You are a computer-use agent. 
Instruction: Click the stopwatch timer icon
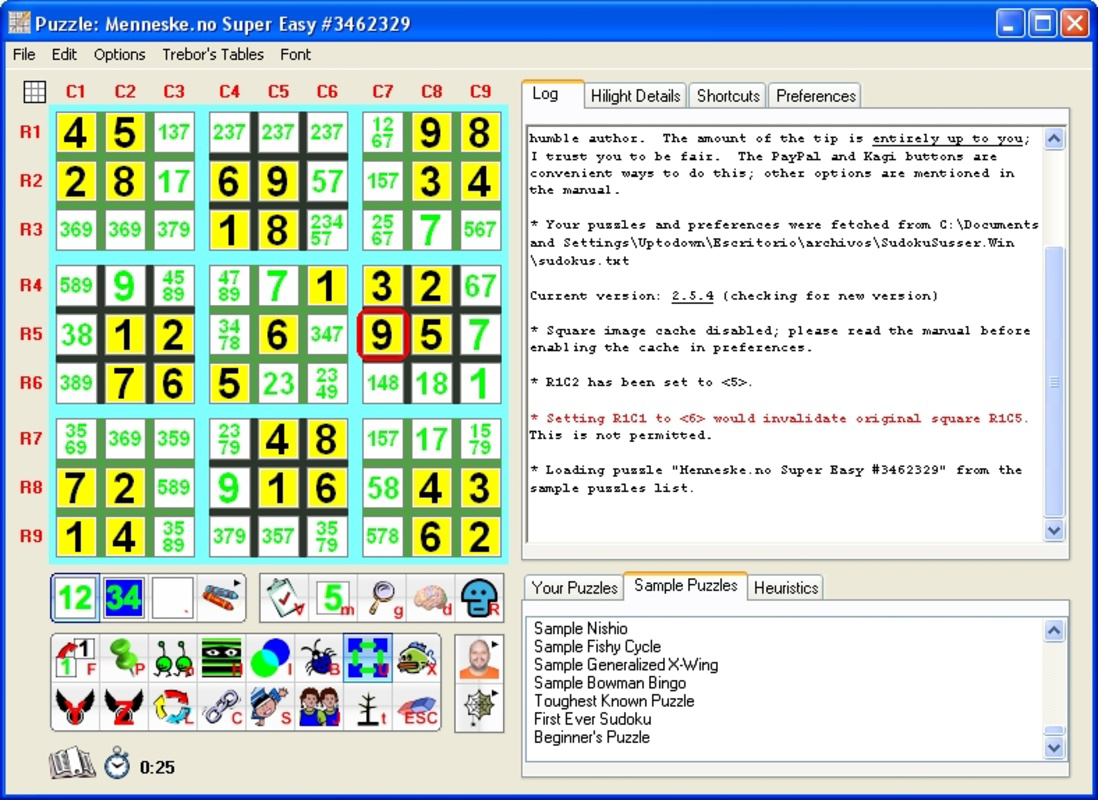pyautogui.click(x=117, y=764)
